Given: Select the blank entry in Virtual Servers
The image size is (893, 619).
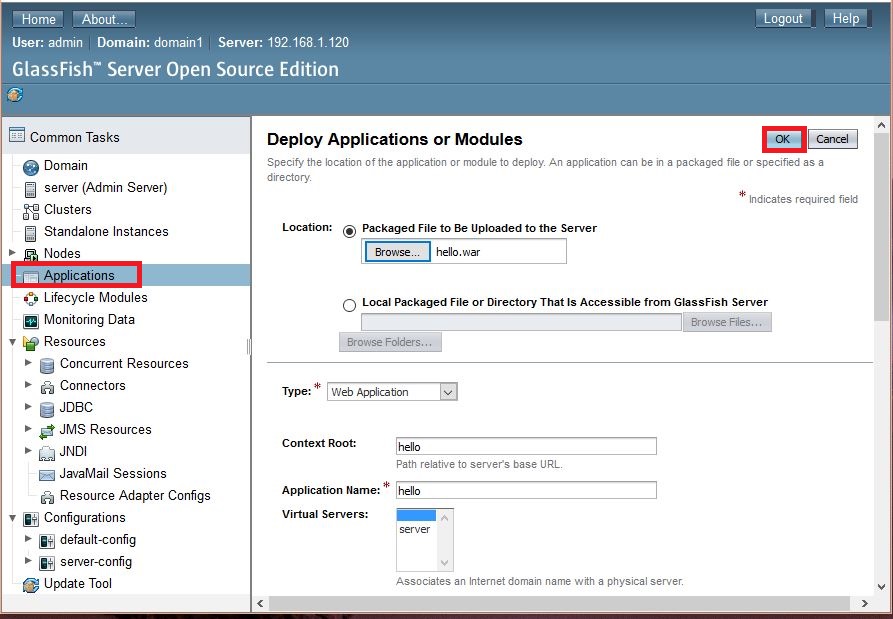Looking at the screenshot, I should [416, 515].
